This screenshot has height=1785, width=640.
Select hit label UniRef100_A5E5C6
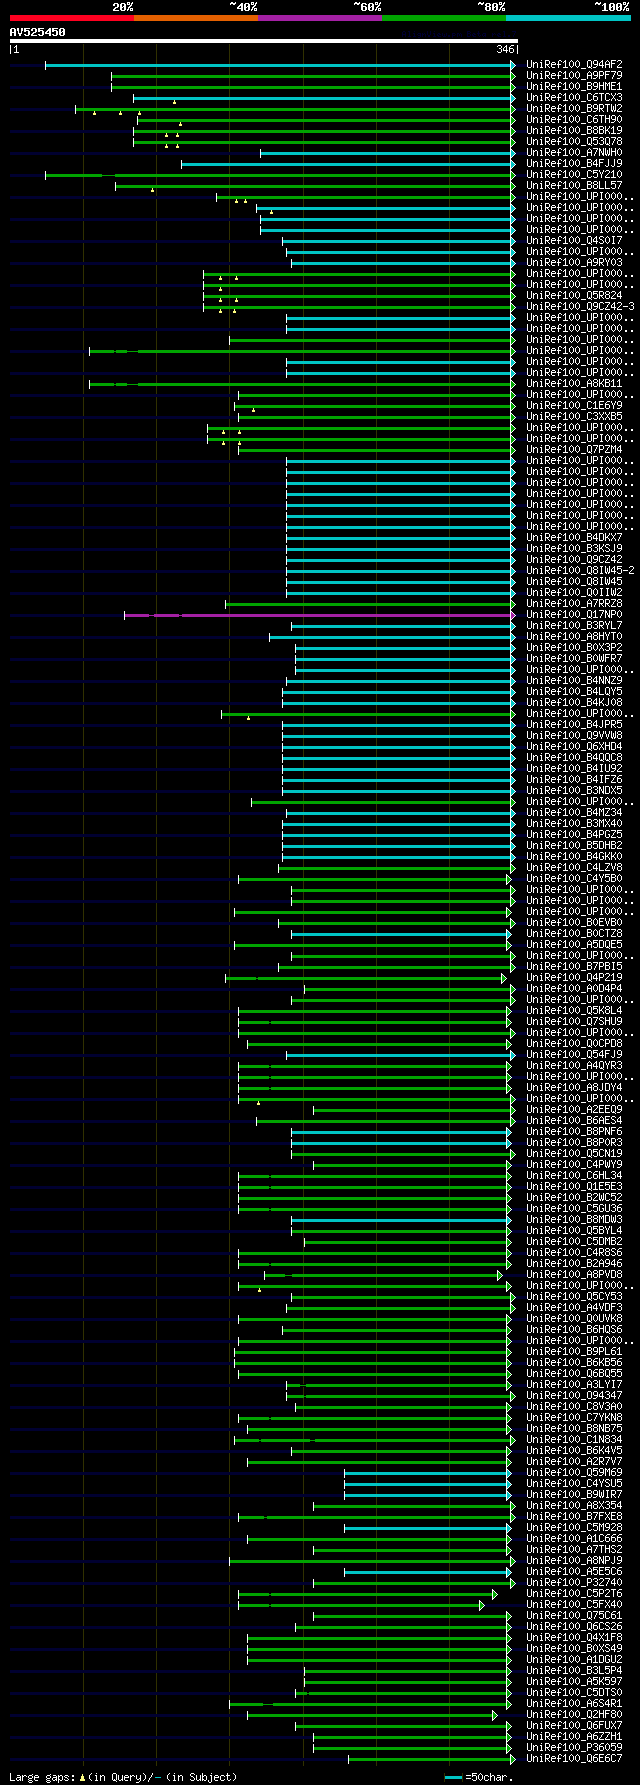click(x=574, y=1572)
